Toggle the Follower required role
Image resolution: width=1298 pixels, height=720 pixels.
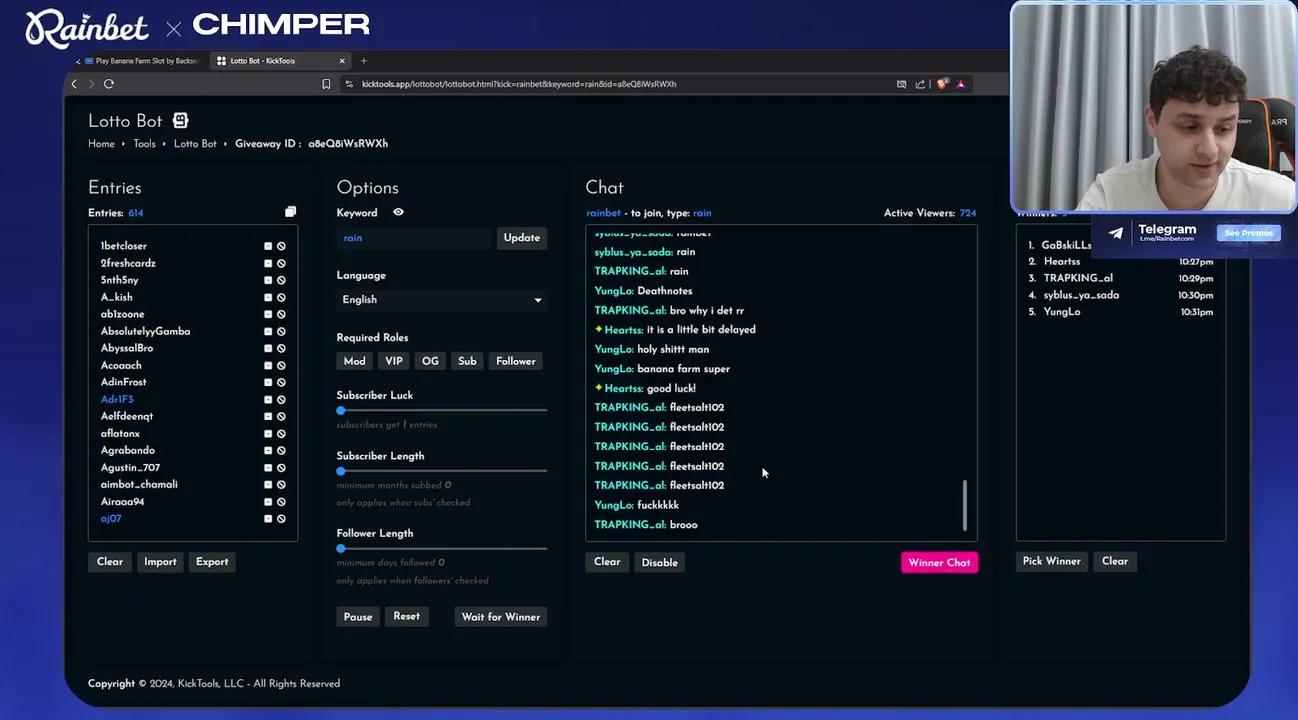[516, 361]
